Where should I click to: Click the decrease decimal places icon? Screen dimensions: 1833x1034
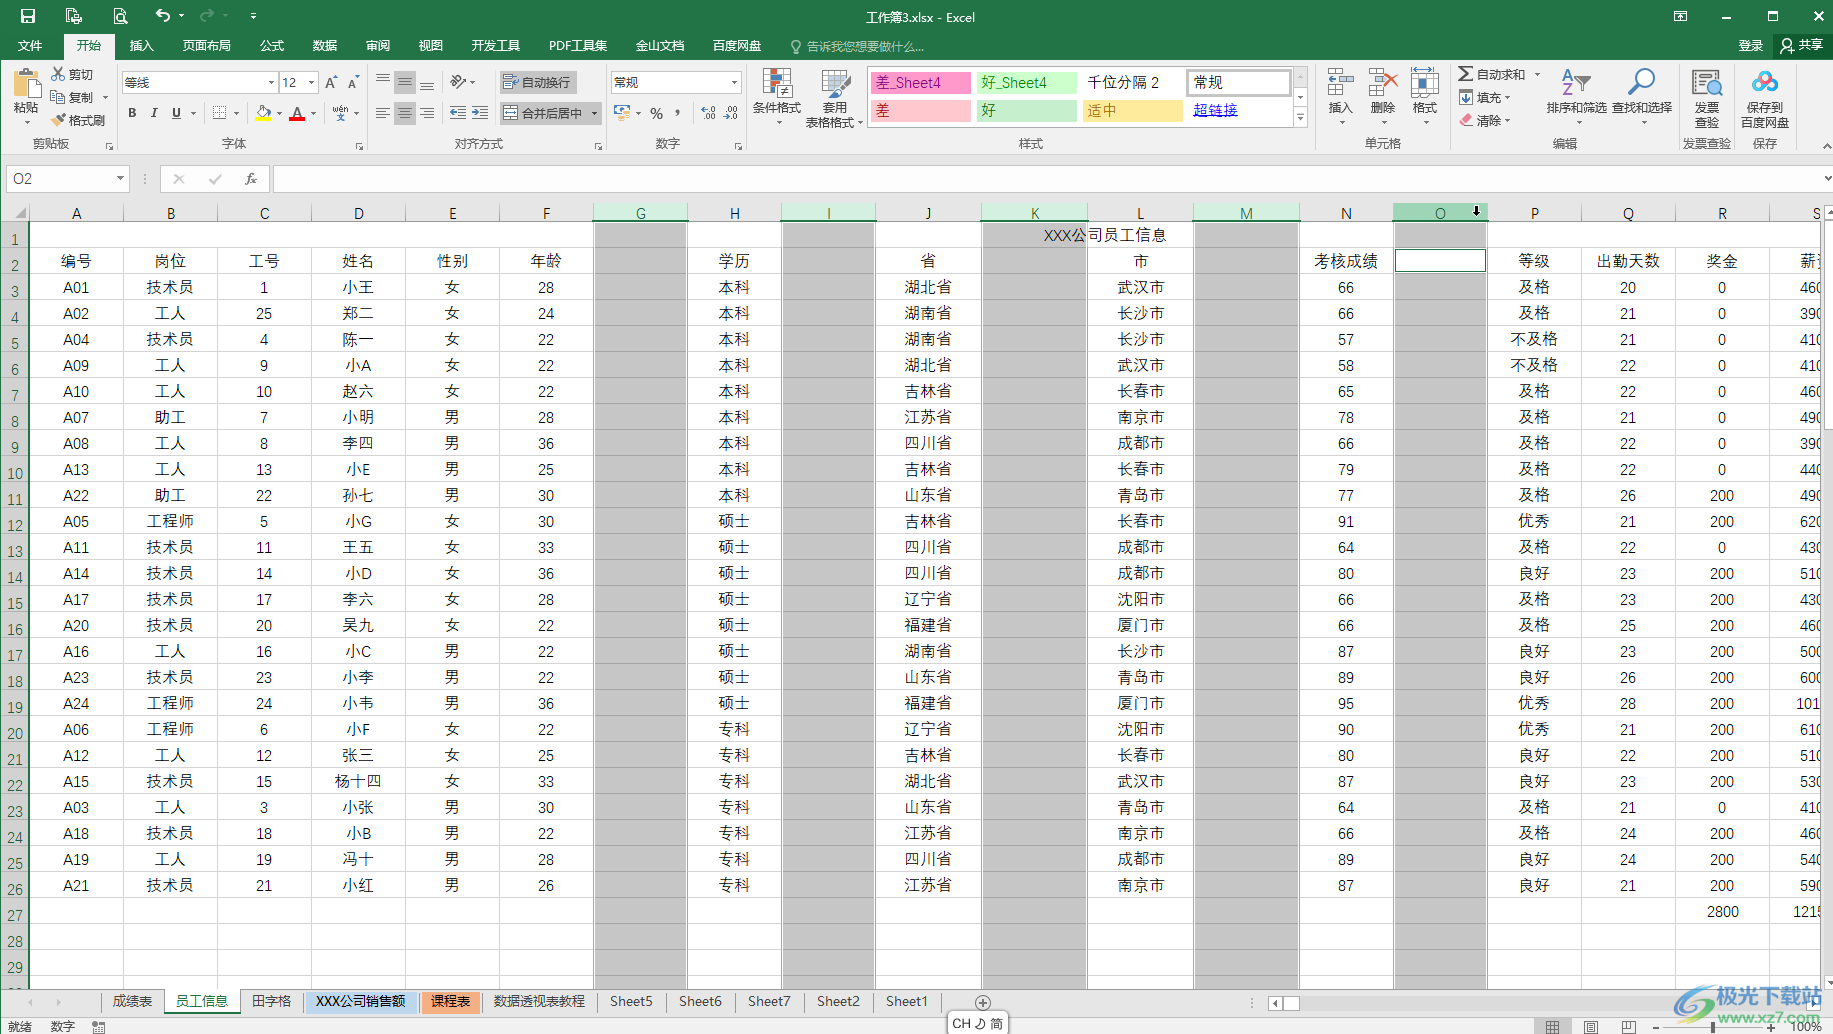(731, 113)
